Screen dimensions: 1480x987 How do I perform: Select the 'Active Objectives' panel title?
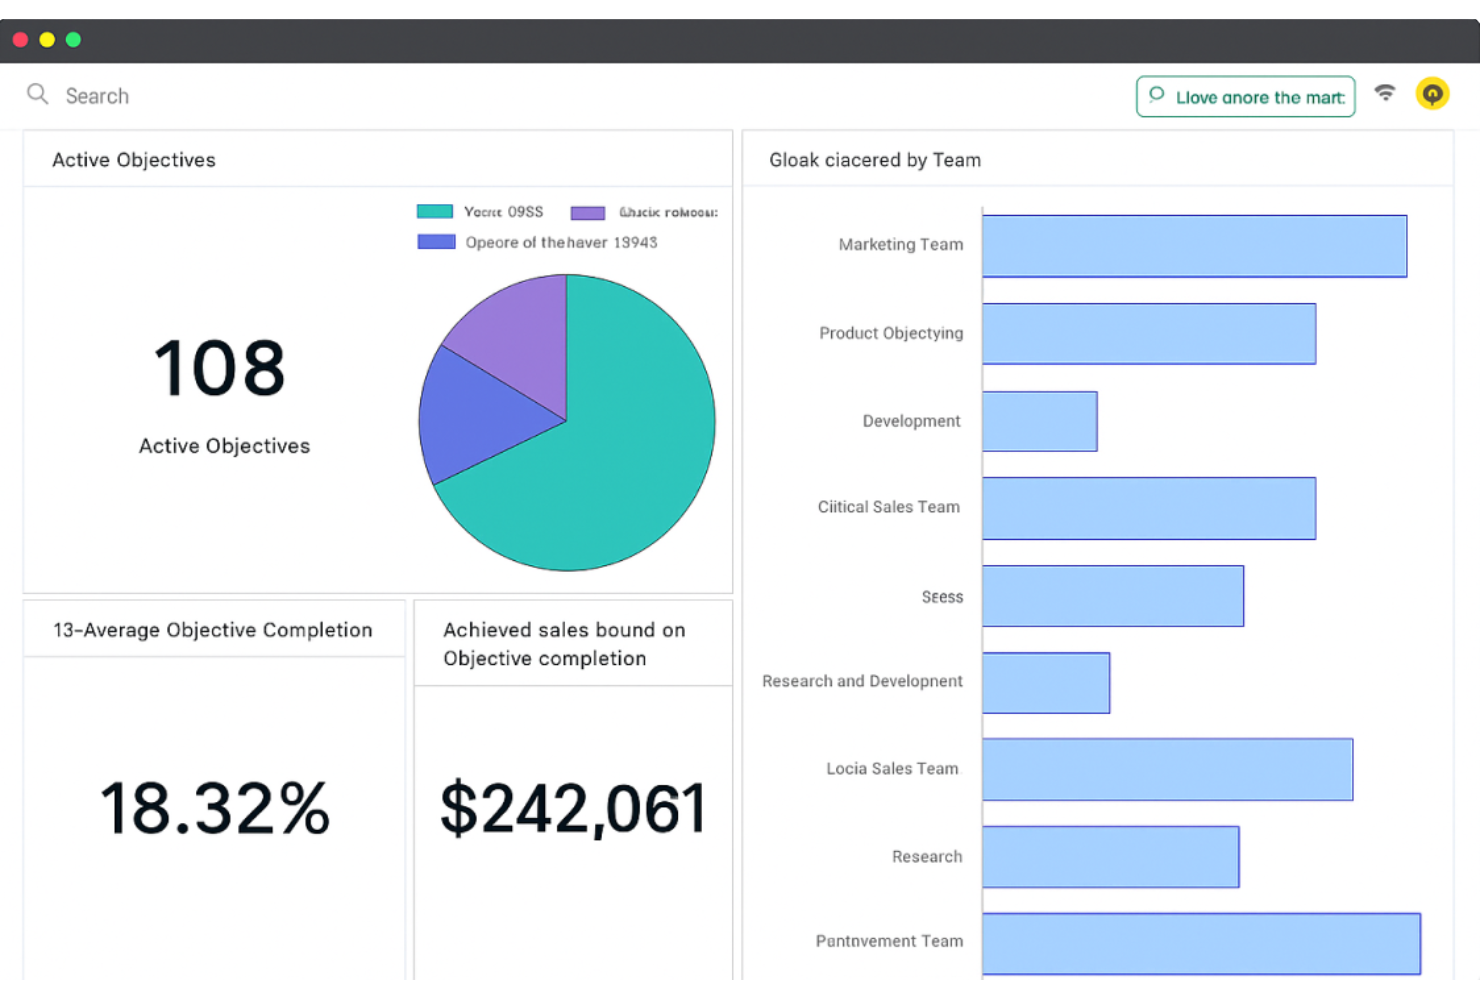click(x=133, y=159)
